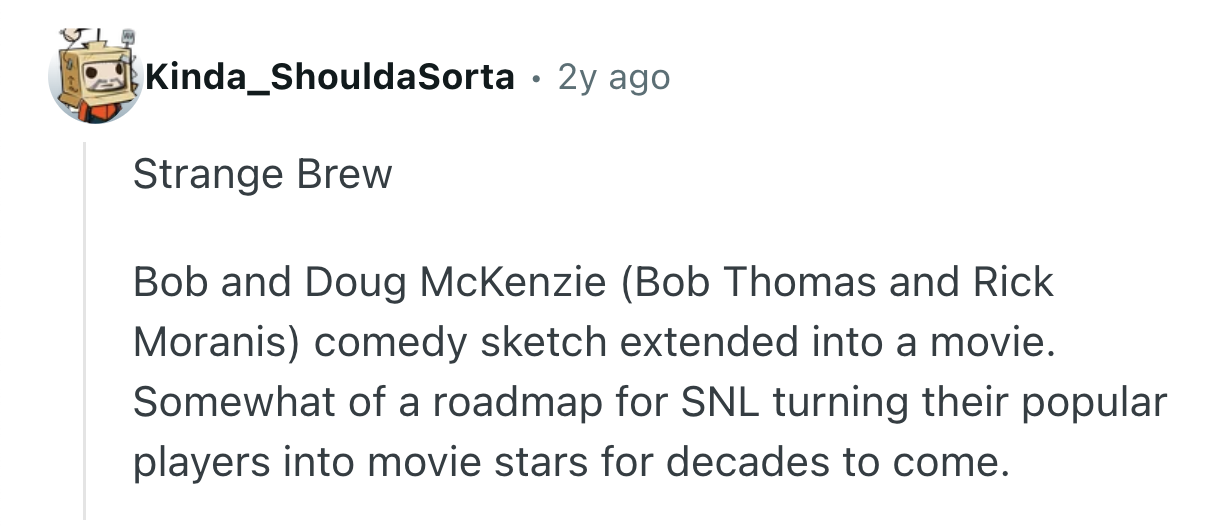Click the "2y ago" comment timestamp
The image size is (1230, 526).
click(x=614, y=77)
